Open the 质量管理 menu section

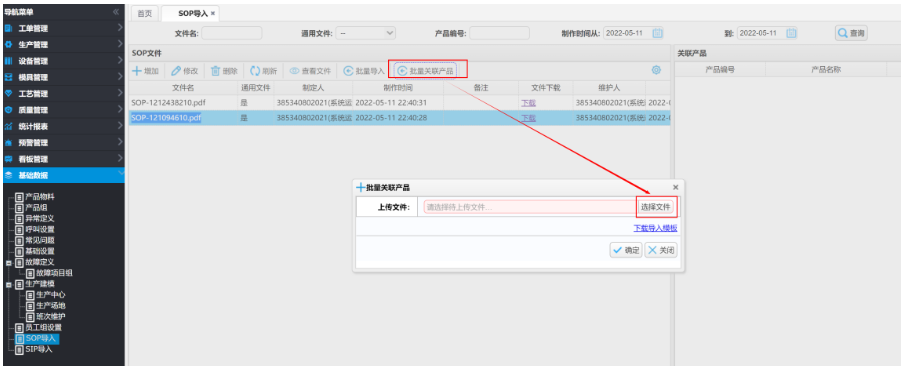(62, 110)
